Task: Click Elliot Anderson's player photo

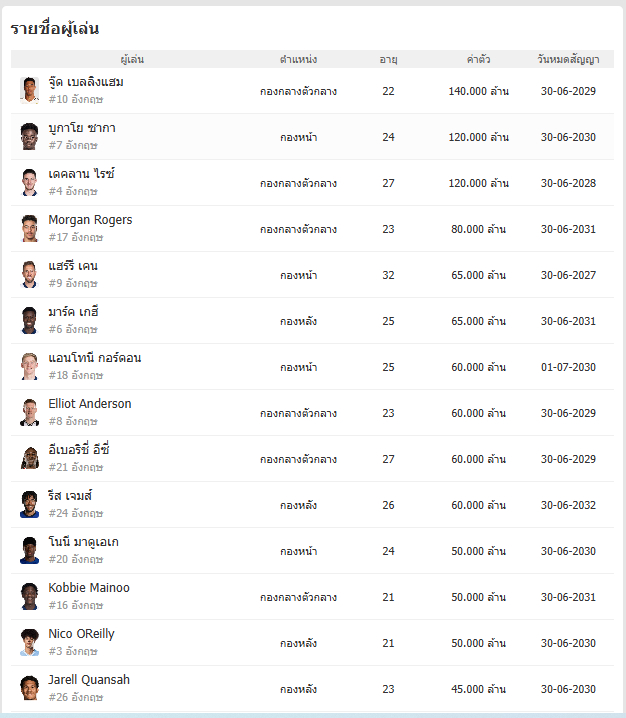Action: tap(29, 413)
